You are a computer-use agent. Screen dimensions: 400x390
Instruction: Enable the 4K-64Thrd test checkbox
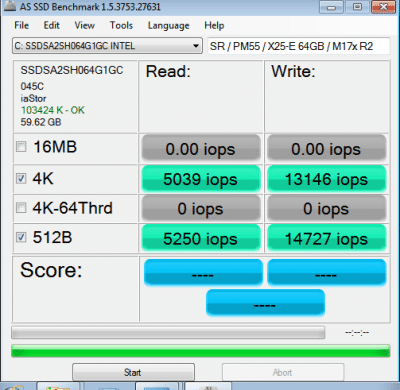point(21,208)
